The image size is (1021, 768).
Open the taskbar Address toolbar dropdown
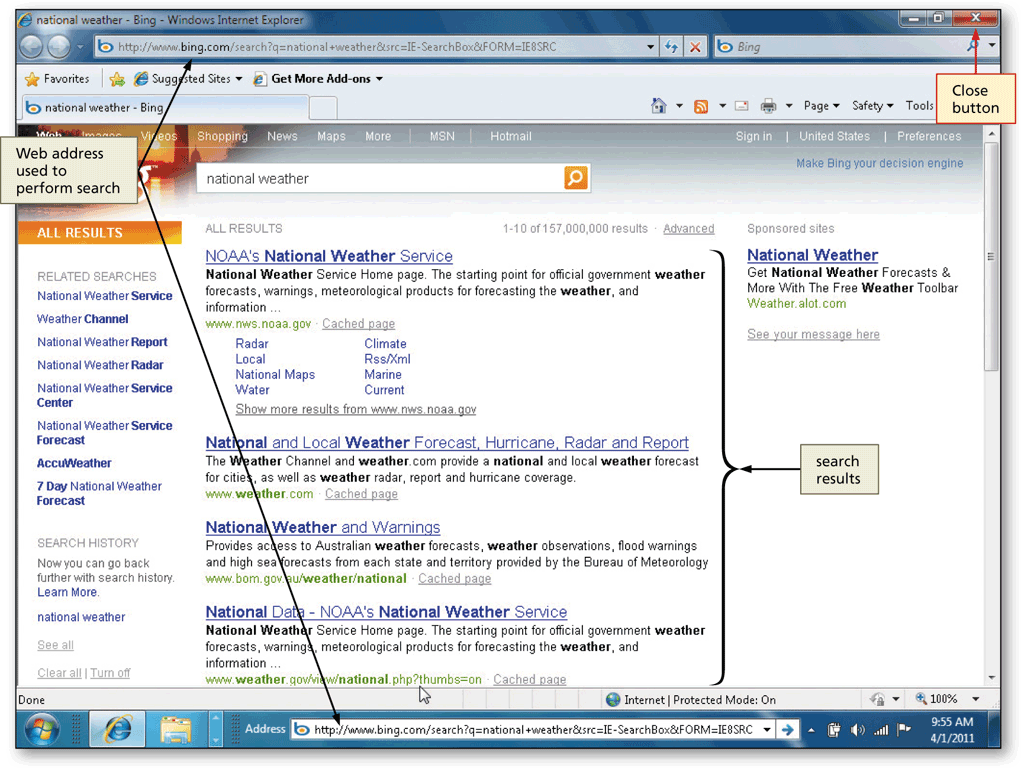pyautogui.click(x=767, y=730)
